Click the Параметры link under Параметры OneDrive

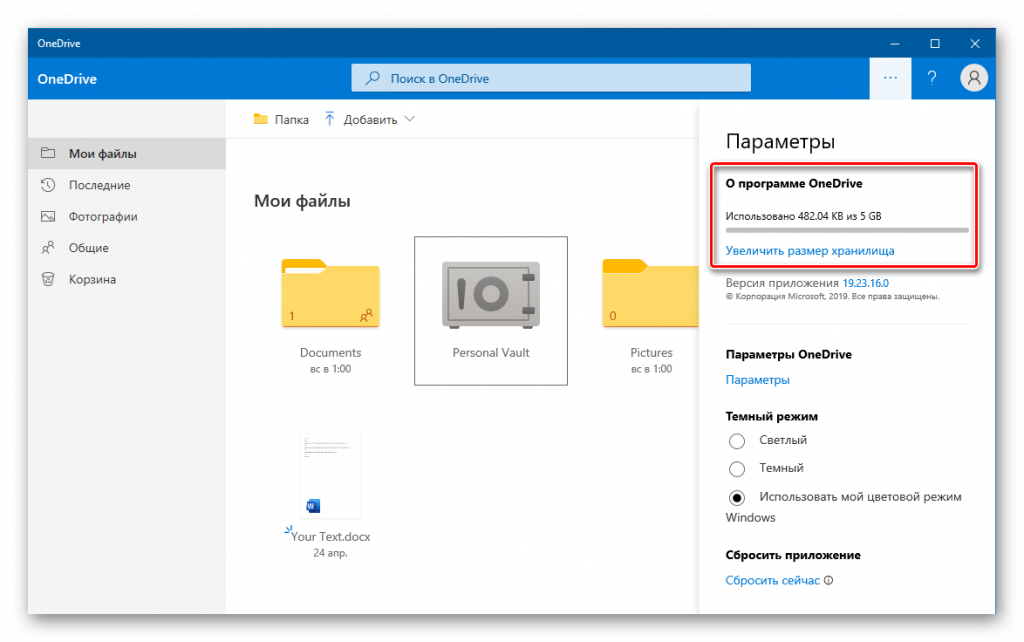(x=757, y=380)
